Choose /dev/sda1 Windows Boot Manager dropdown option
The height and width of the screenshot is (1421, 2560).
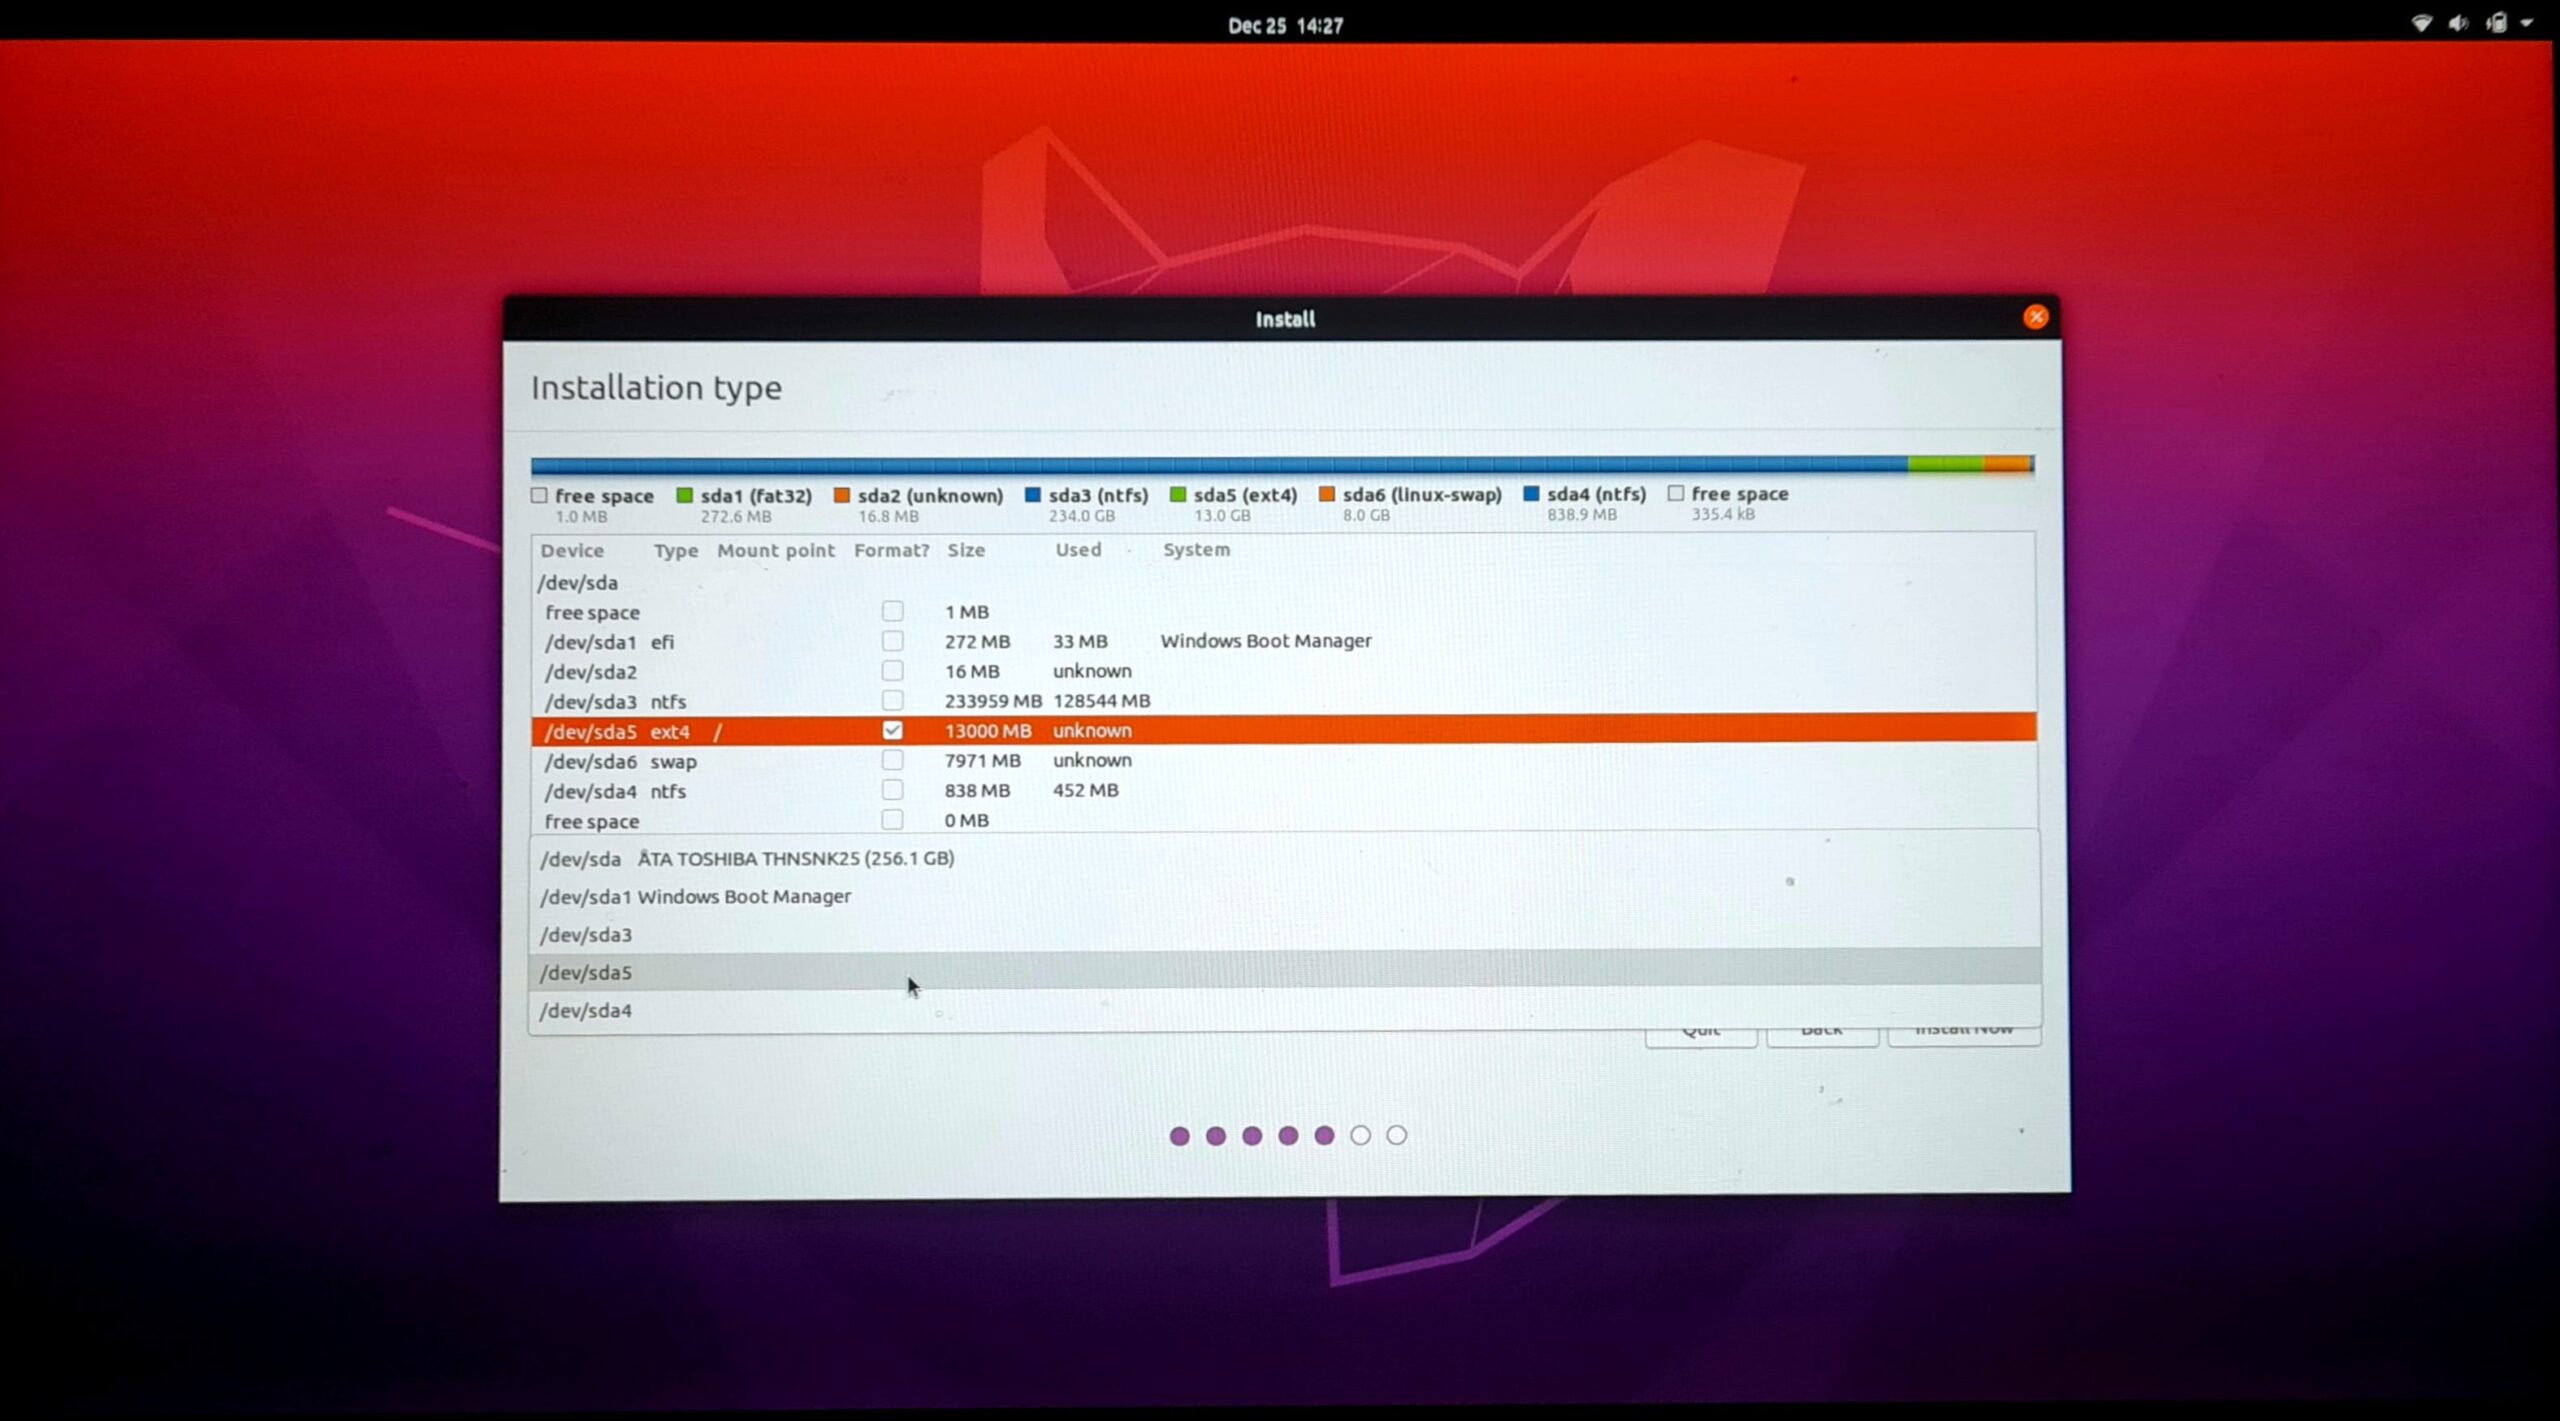click(695, 896)
